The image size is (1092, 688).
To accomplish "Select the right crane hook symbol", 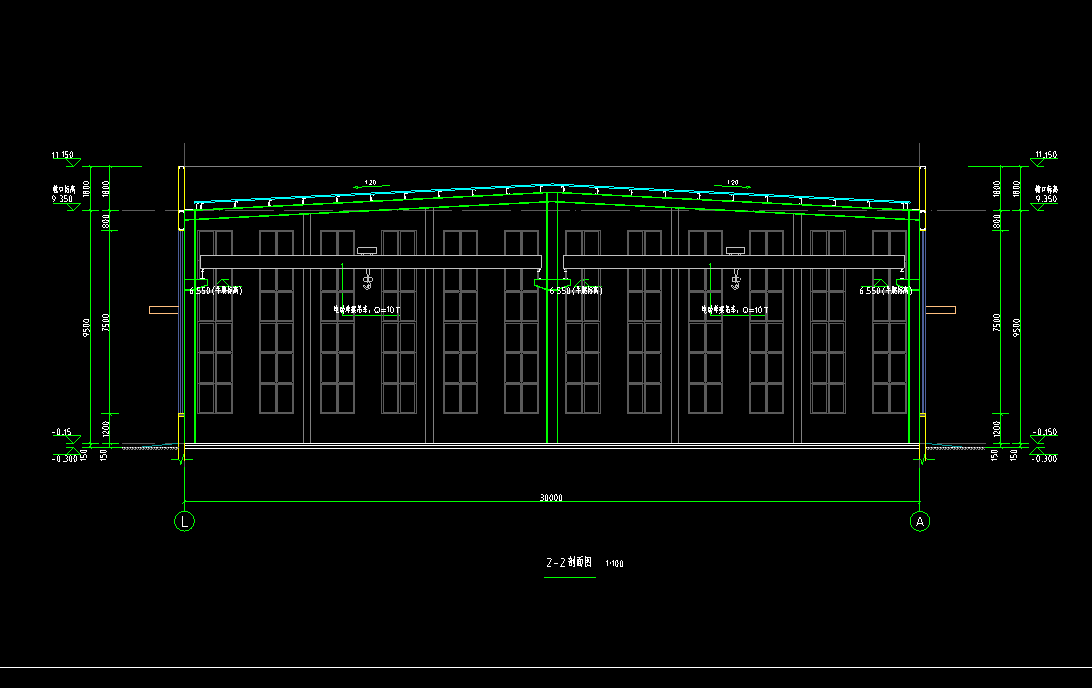I will (x=735, y=281).
